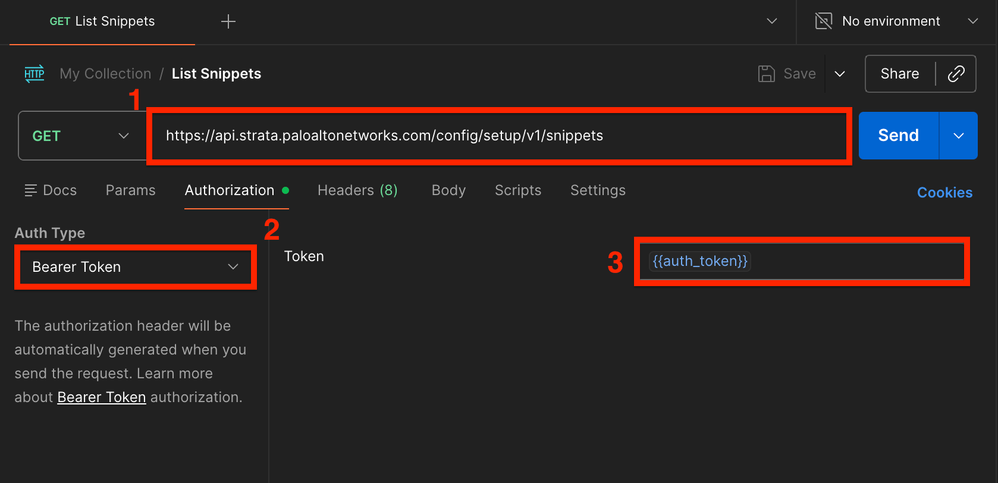This screenshot has height=483, width=998.
Task: Click the Save floppy disk icon
Action: (x=766, y=74)
